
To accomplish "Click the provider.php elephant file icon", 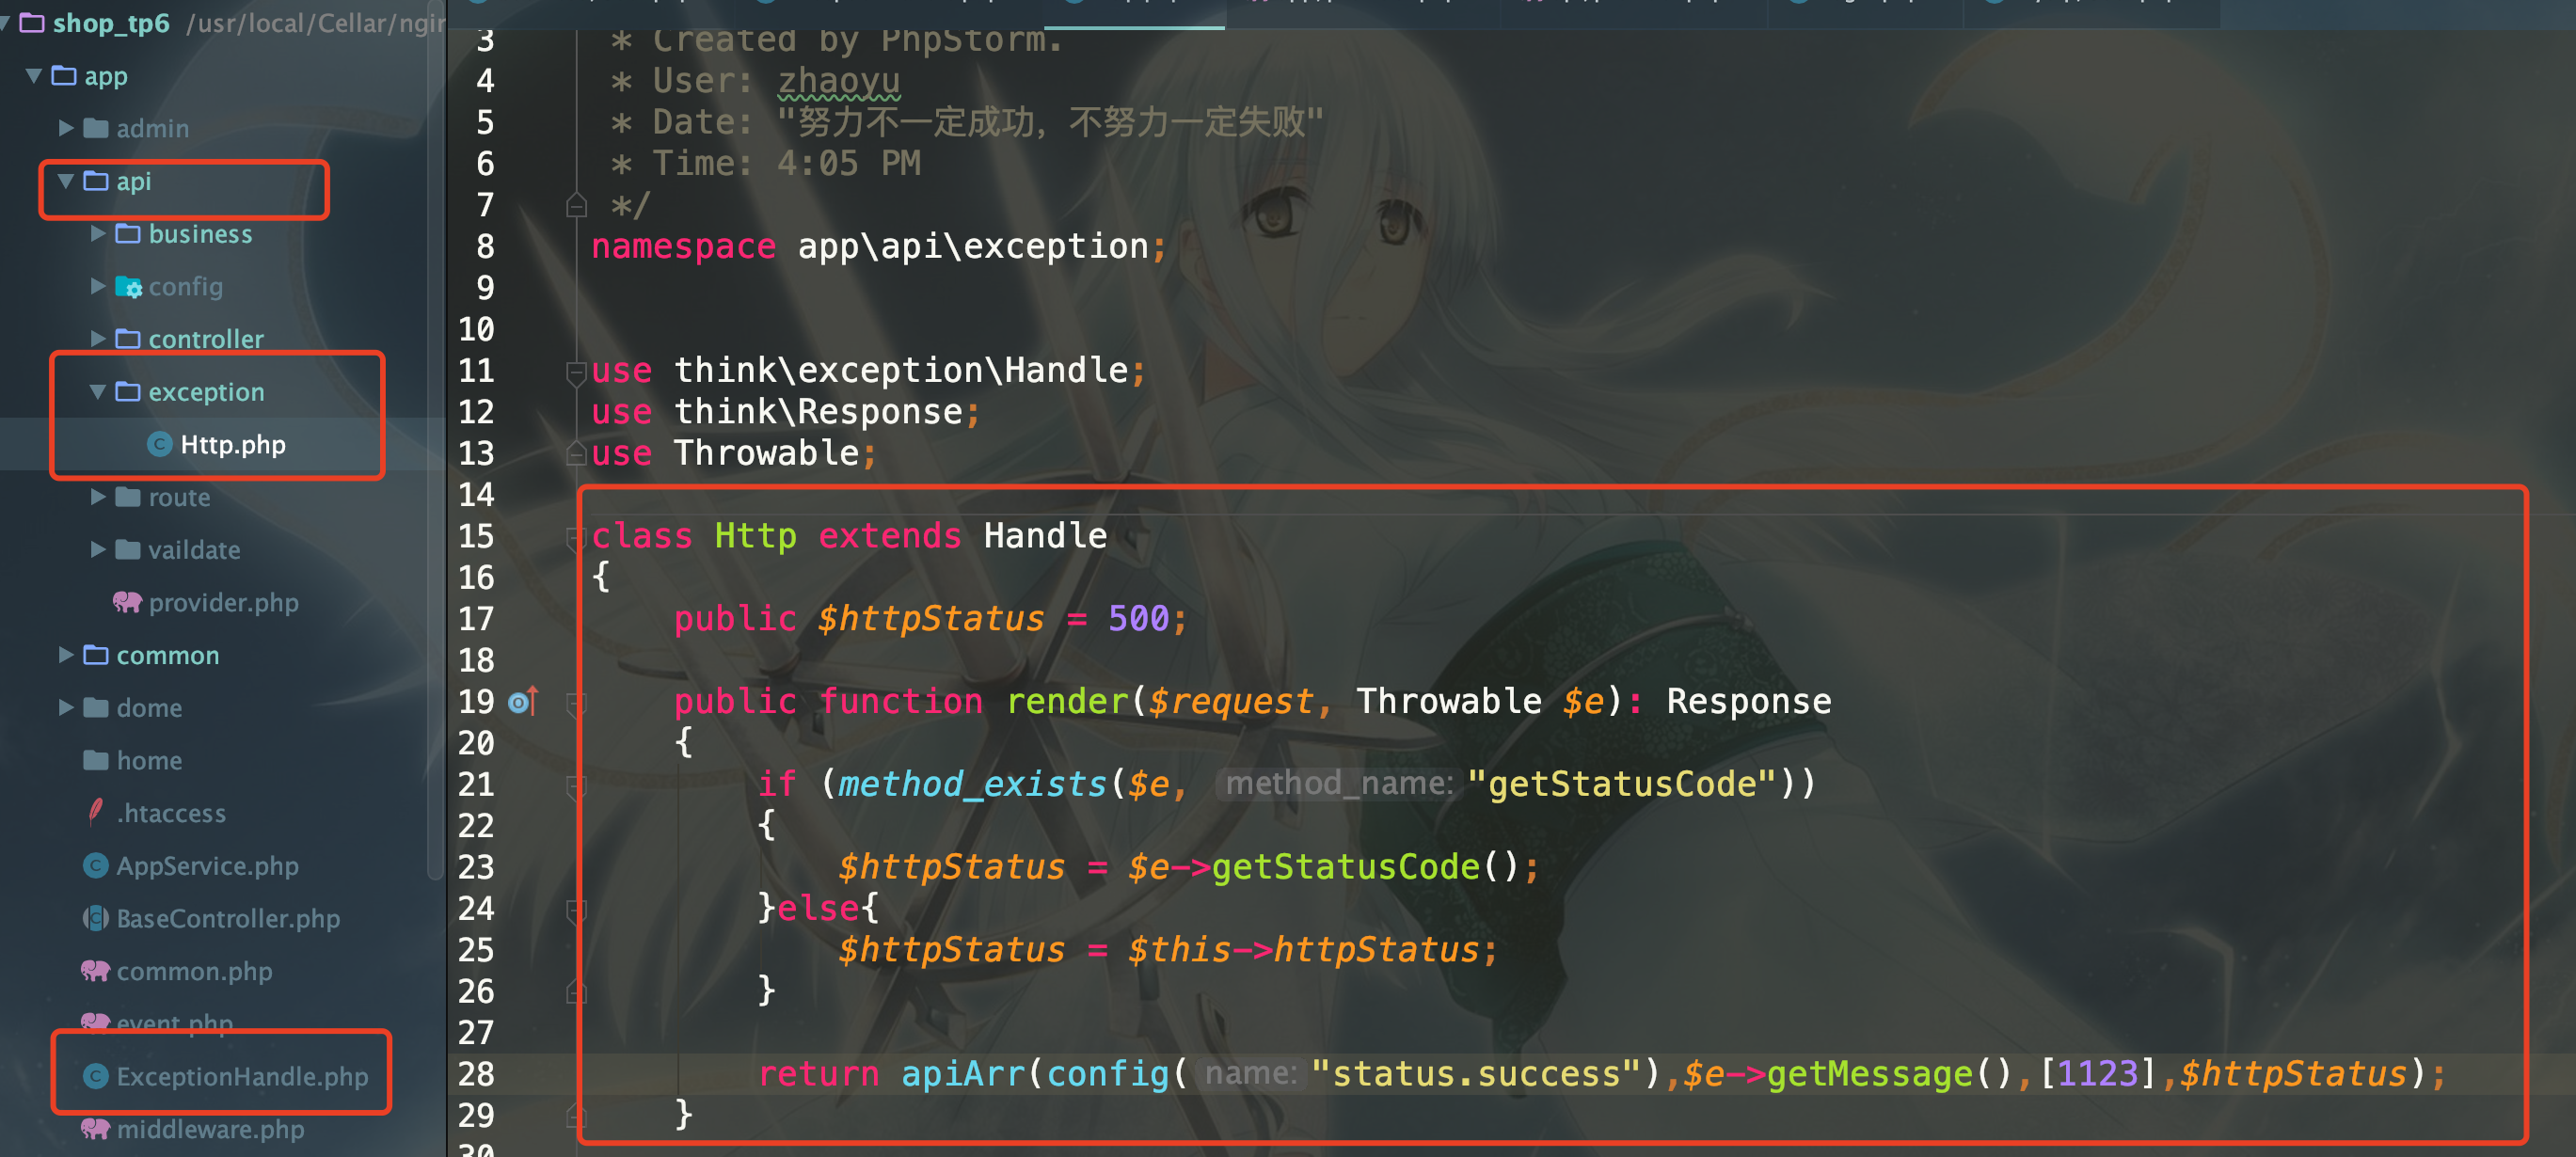I will click(127, 602).
